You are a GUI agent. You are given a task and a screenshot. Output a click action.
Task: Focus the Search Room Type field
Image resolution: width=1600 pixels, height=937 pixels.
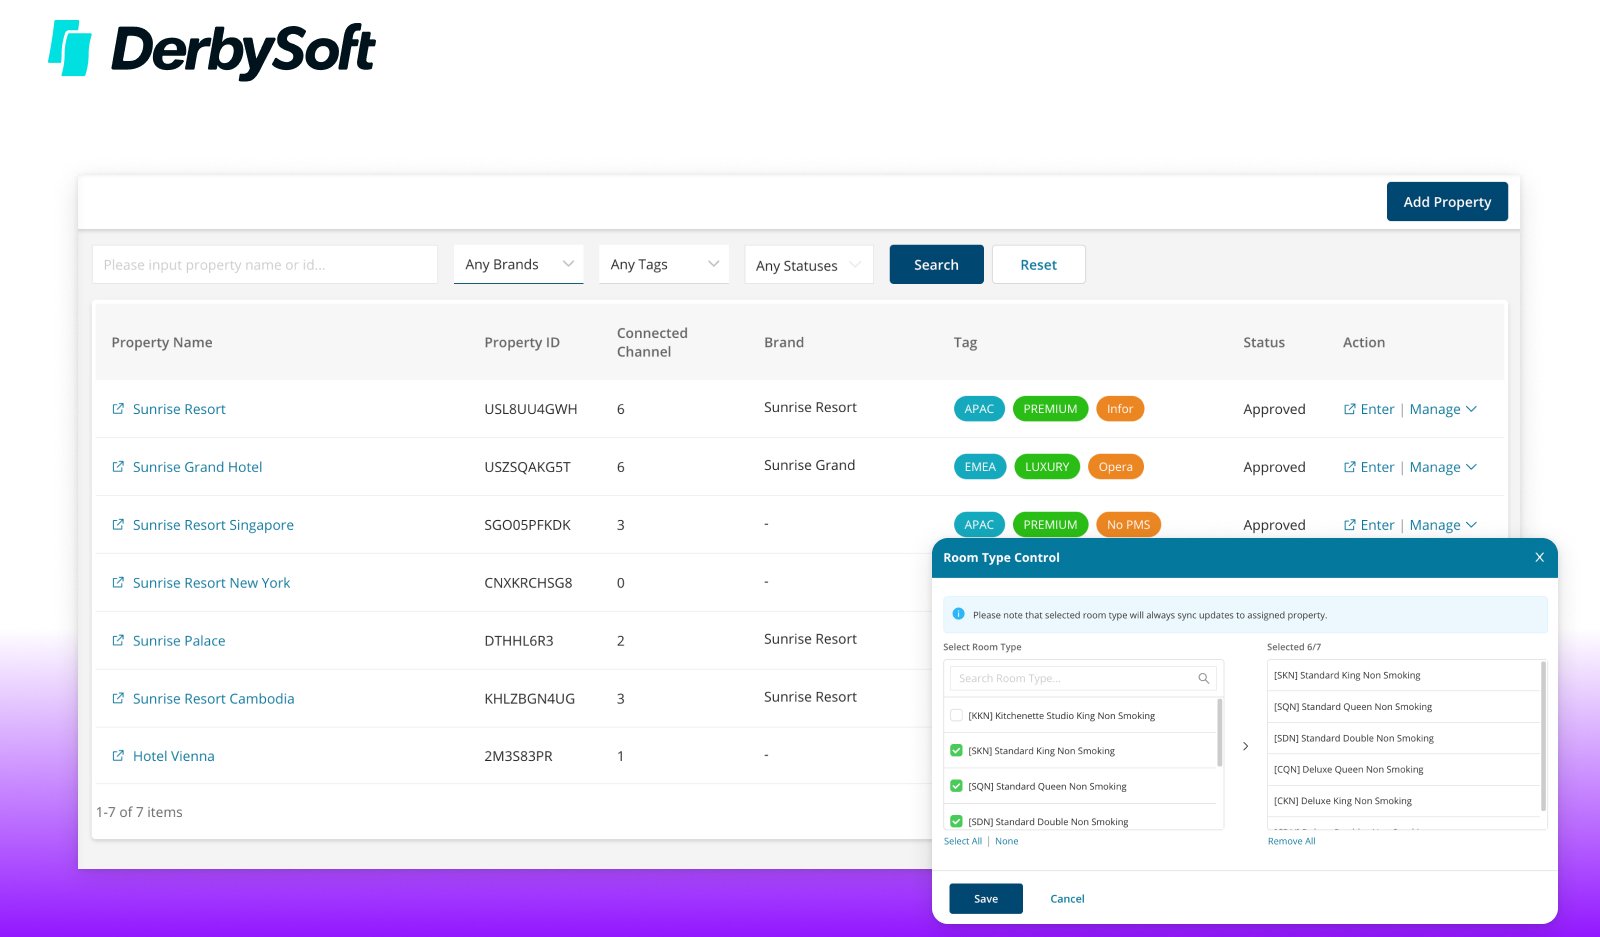point(1083,678)
